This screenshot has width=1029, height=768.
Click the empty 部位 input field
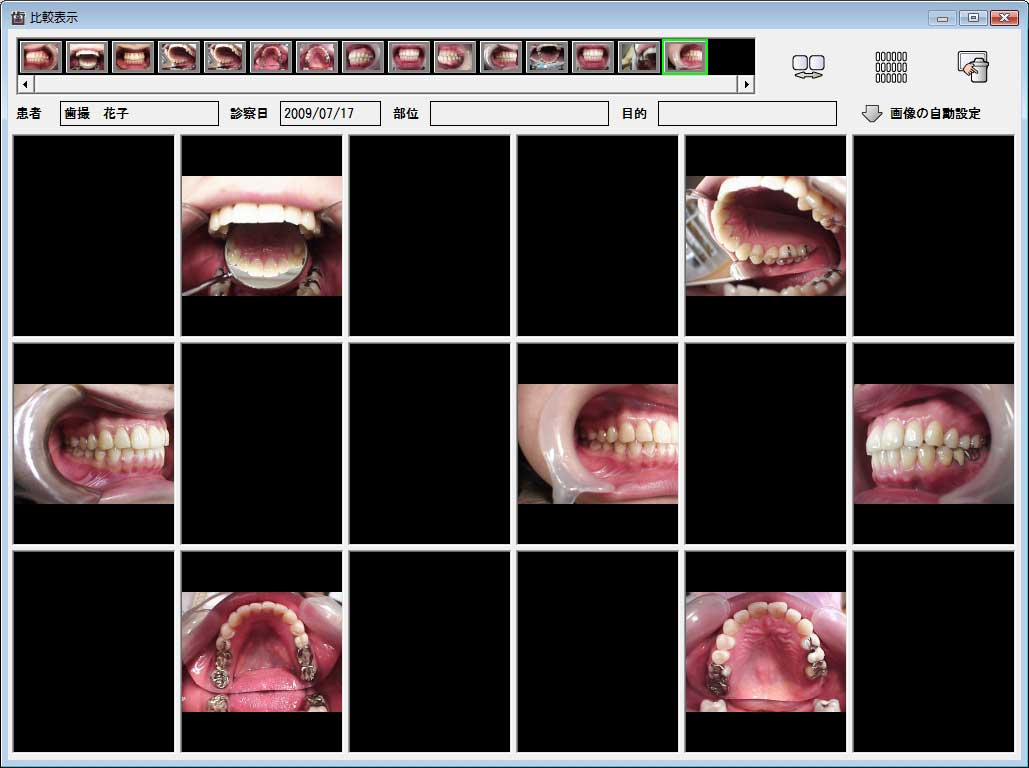point(519,114)
